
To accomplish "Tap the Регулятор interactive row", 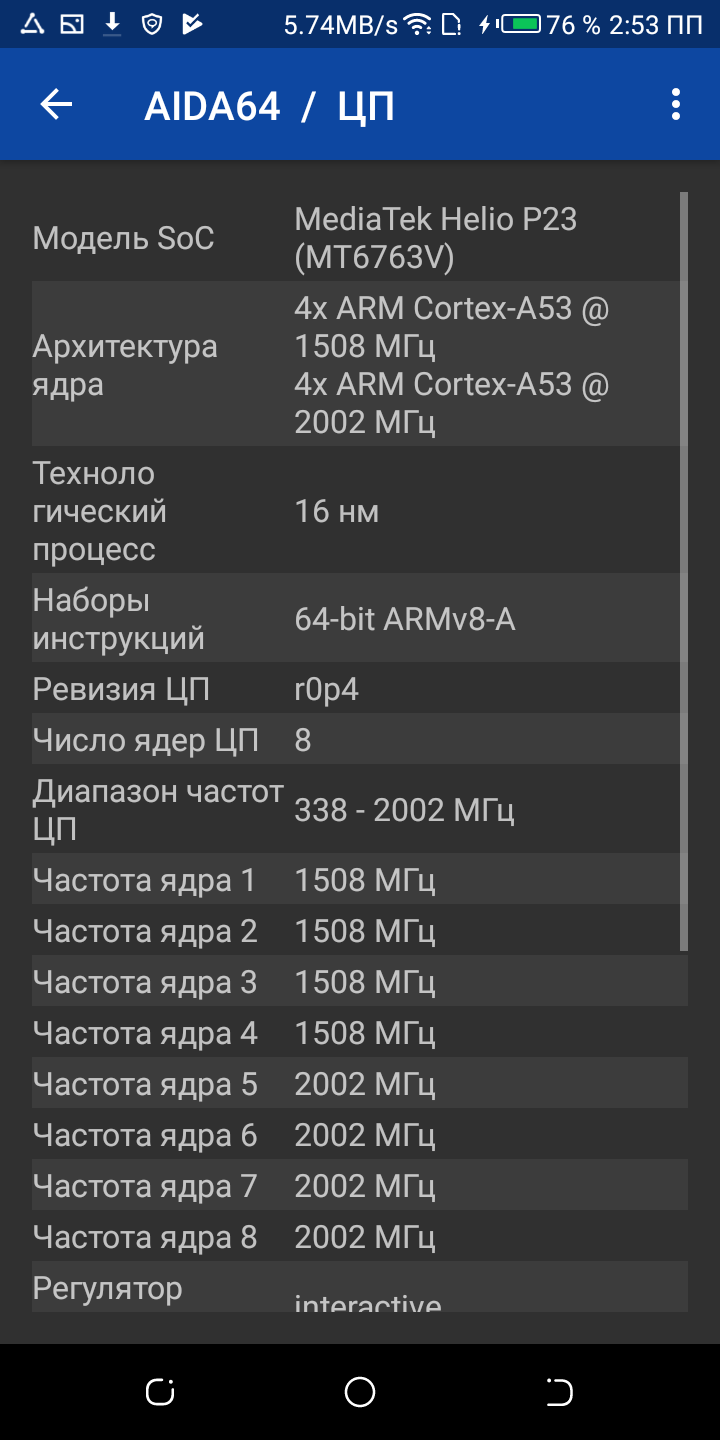I will click(x=359, y=1288).
